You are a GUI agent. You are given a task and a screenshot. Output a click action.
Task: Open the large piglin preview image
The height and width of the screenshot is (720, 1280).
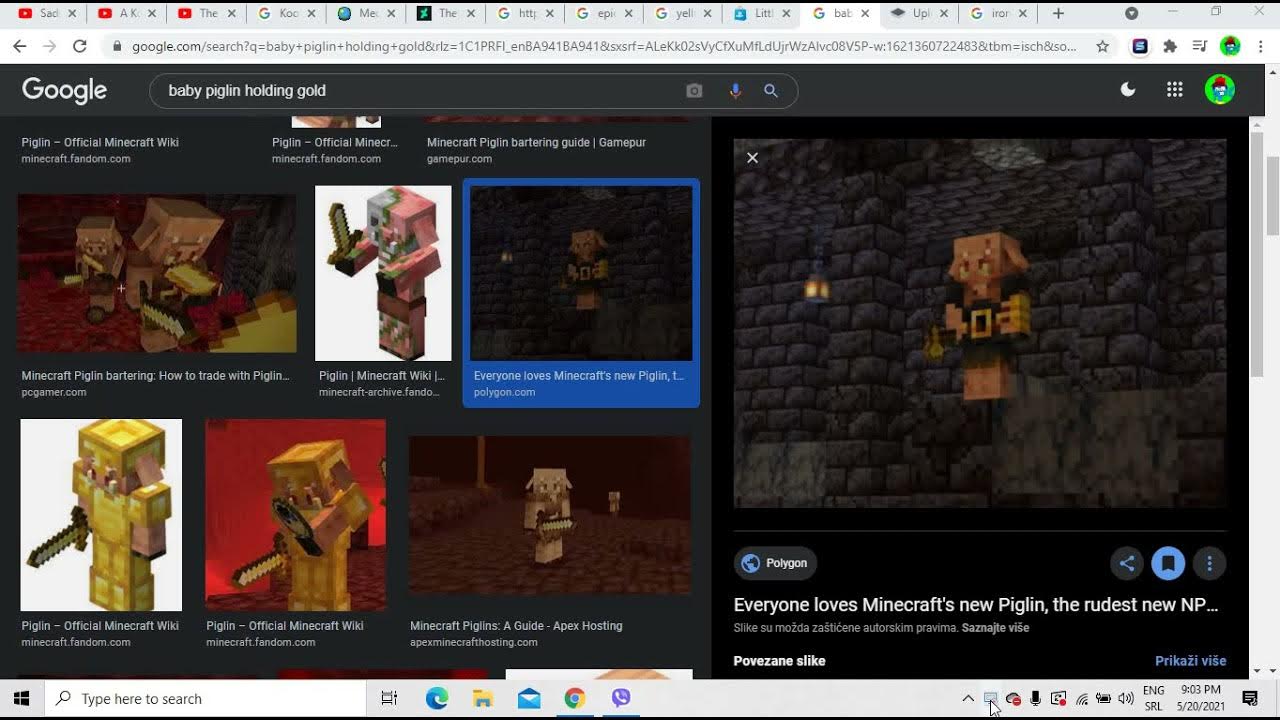coord(980,323)
